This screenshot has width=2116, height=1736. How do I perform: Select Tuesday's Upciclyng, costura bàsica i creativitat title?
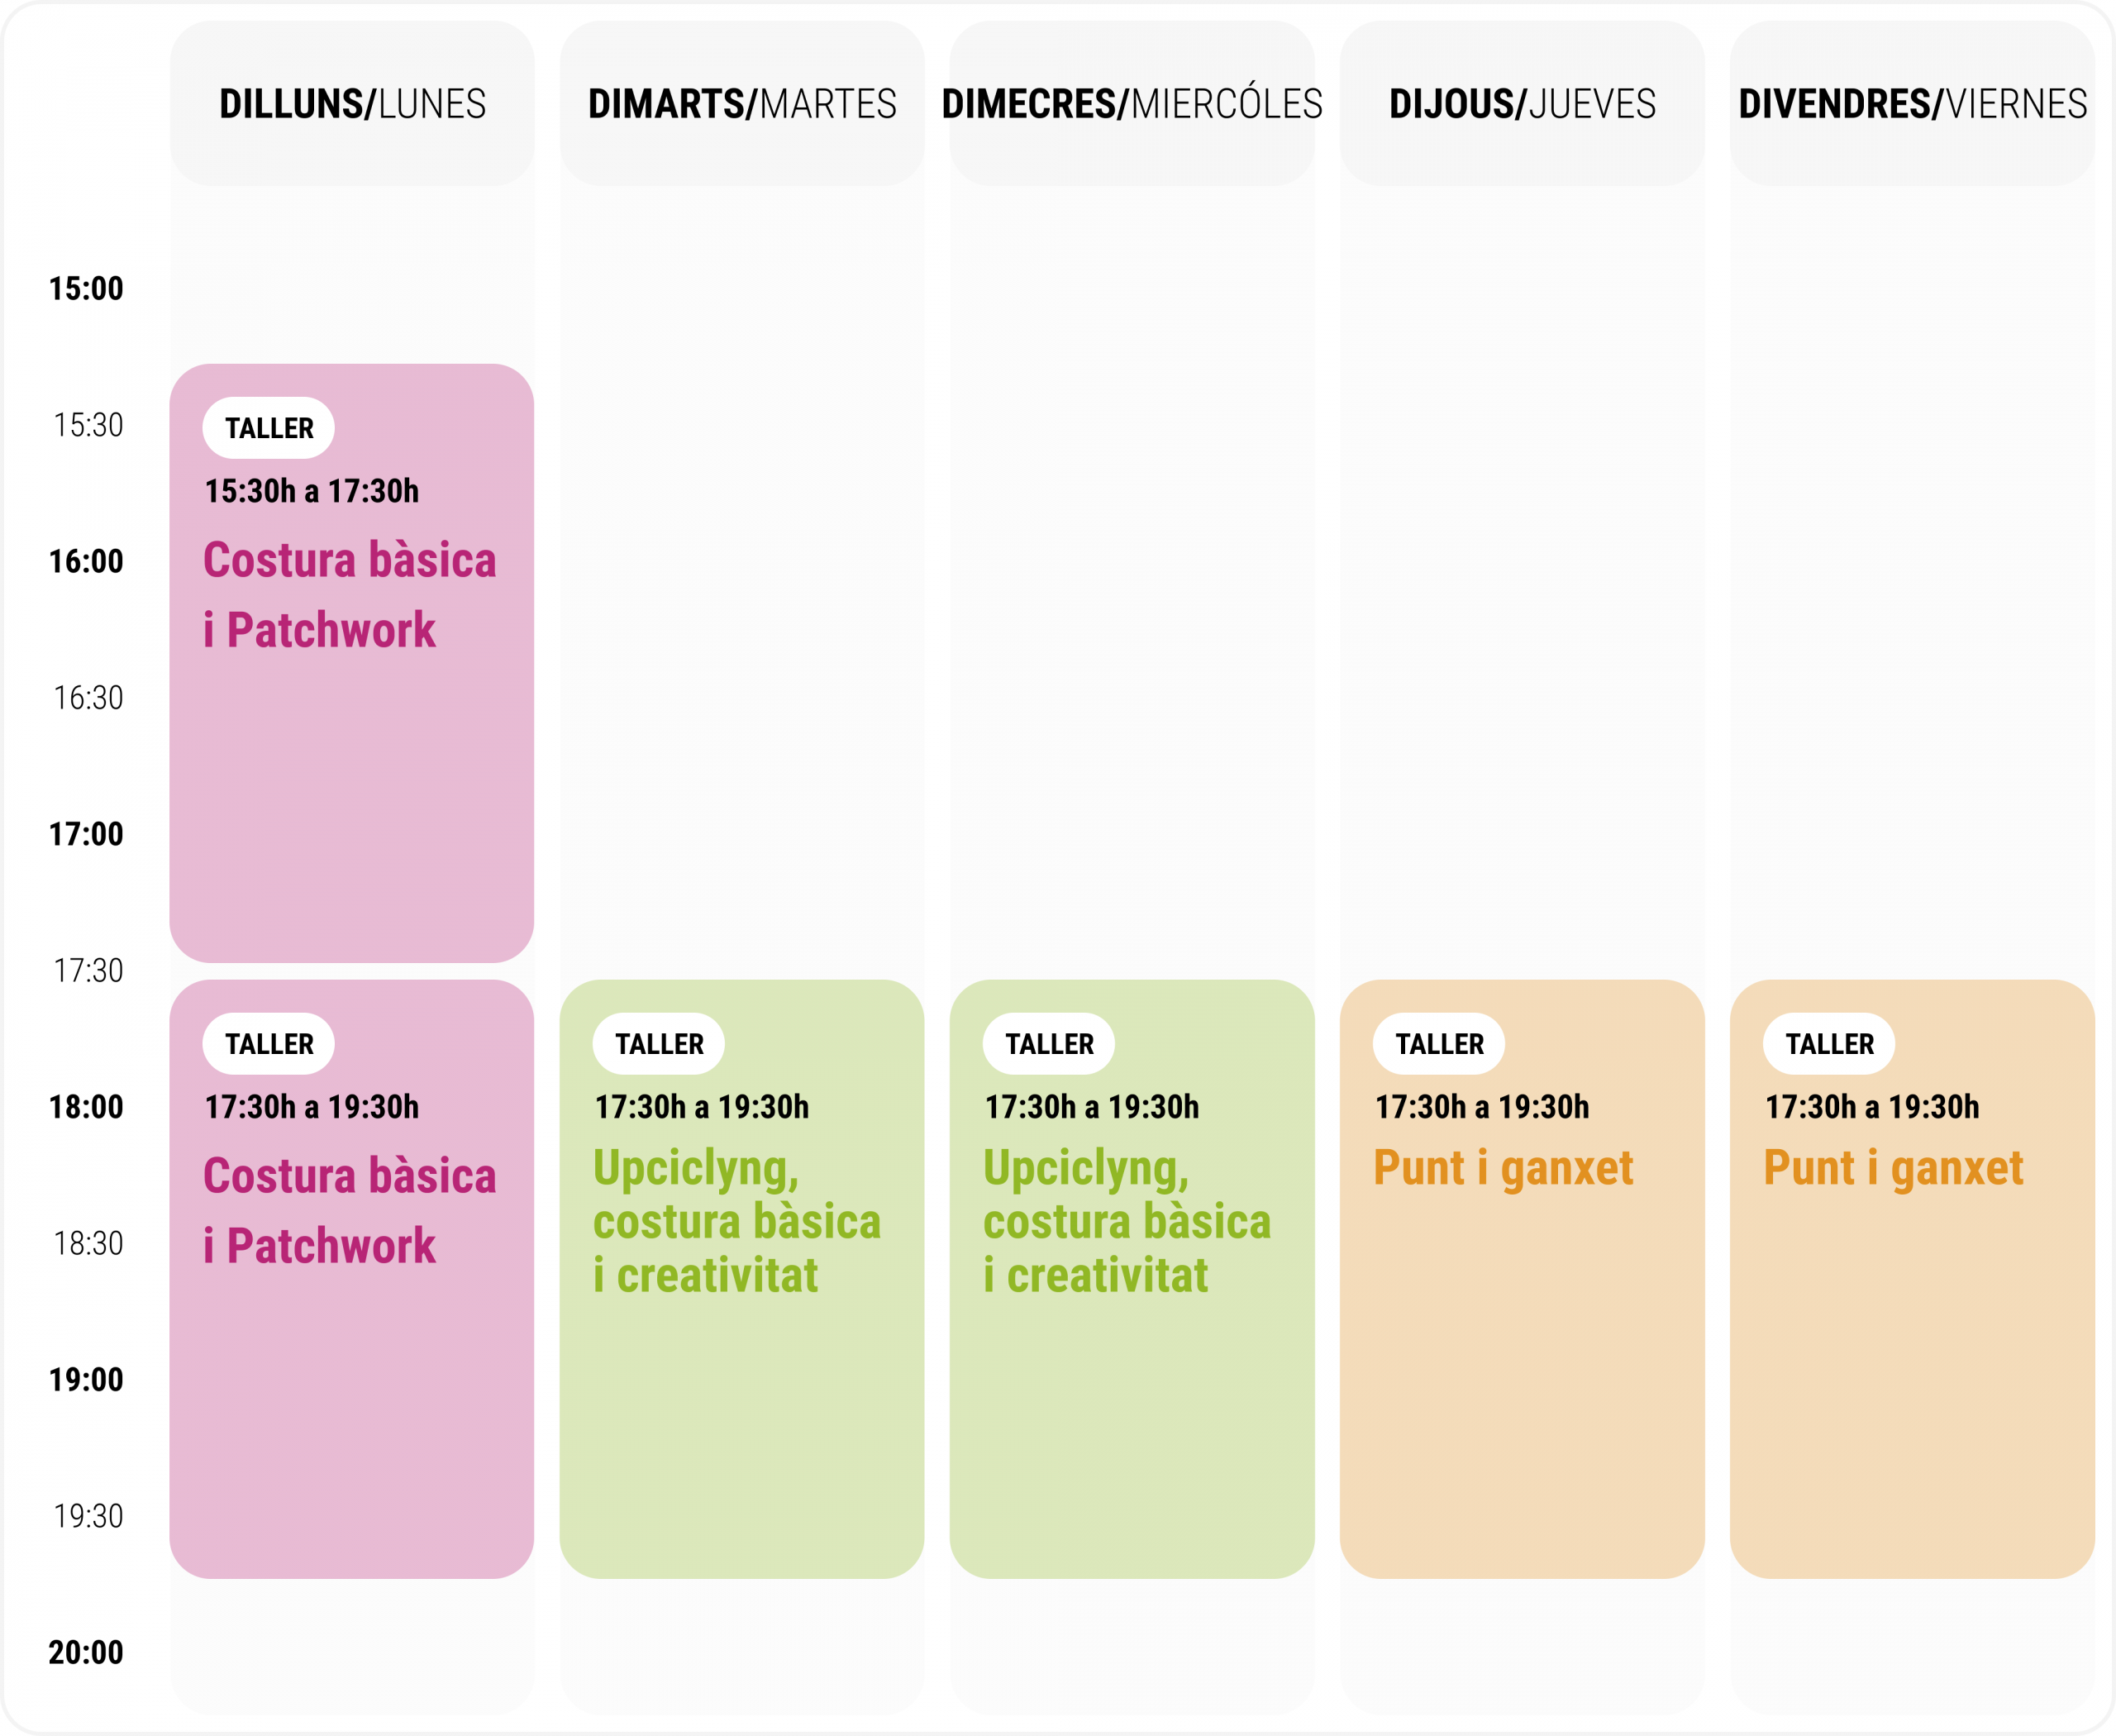click(737, 1221)
